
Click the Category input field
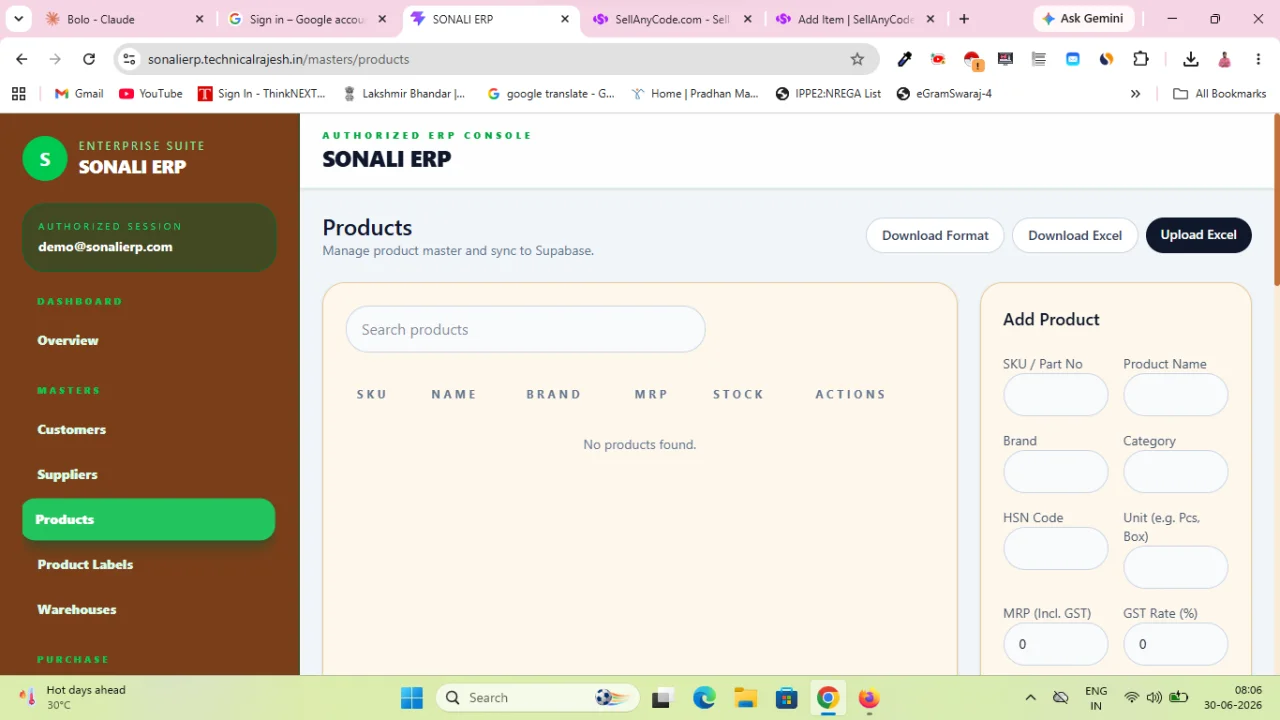point(1176,472)
